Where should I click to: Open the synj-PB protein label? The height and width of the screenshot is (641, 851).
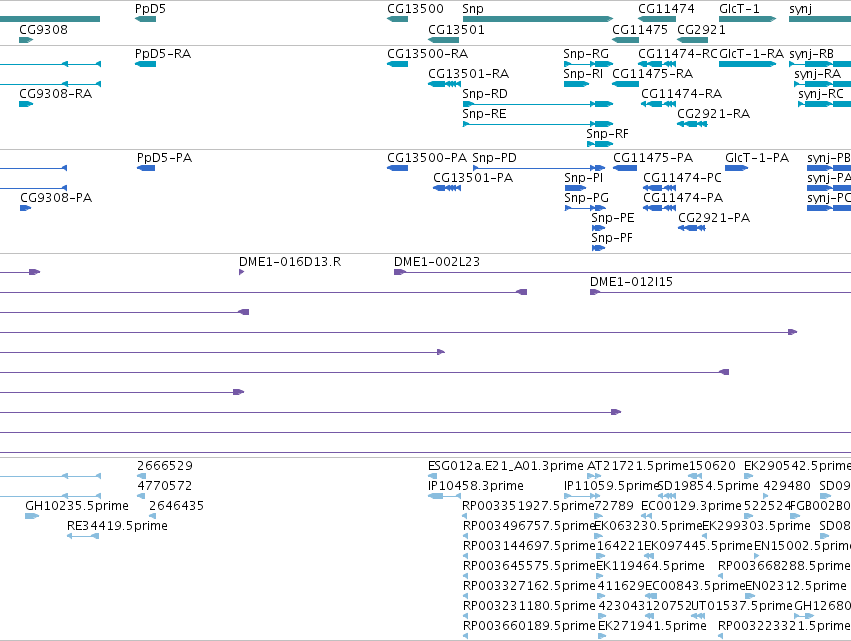click(829, 158)
